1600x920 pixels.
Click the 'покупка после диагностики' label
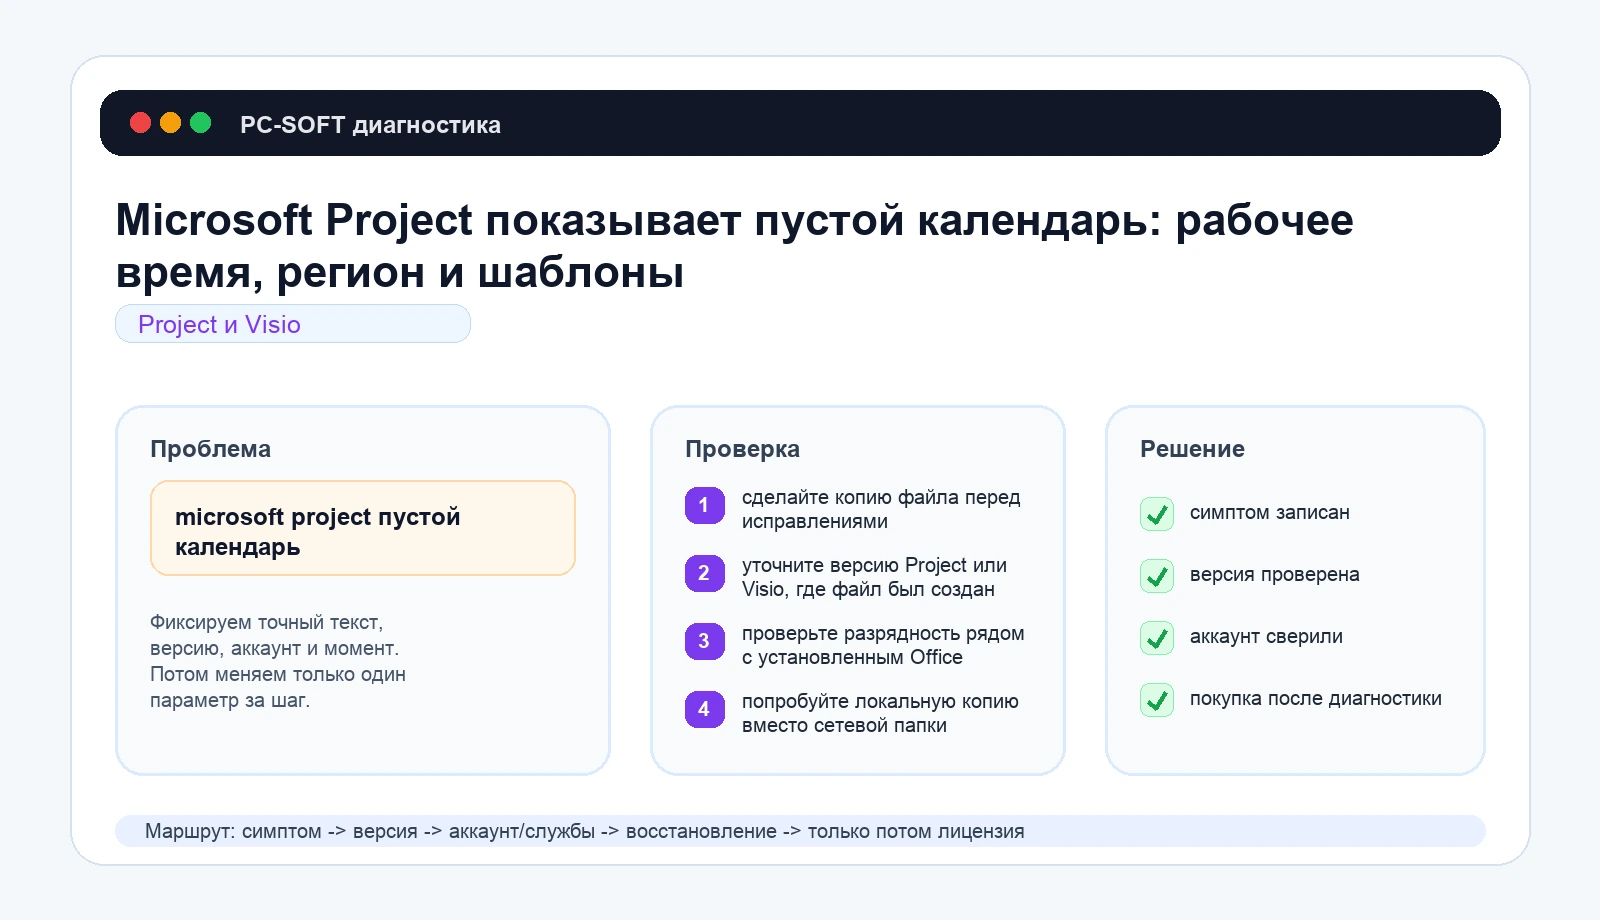click(1316, 699)
